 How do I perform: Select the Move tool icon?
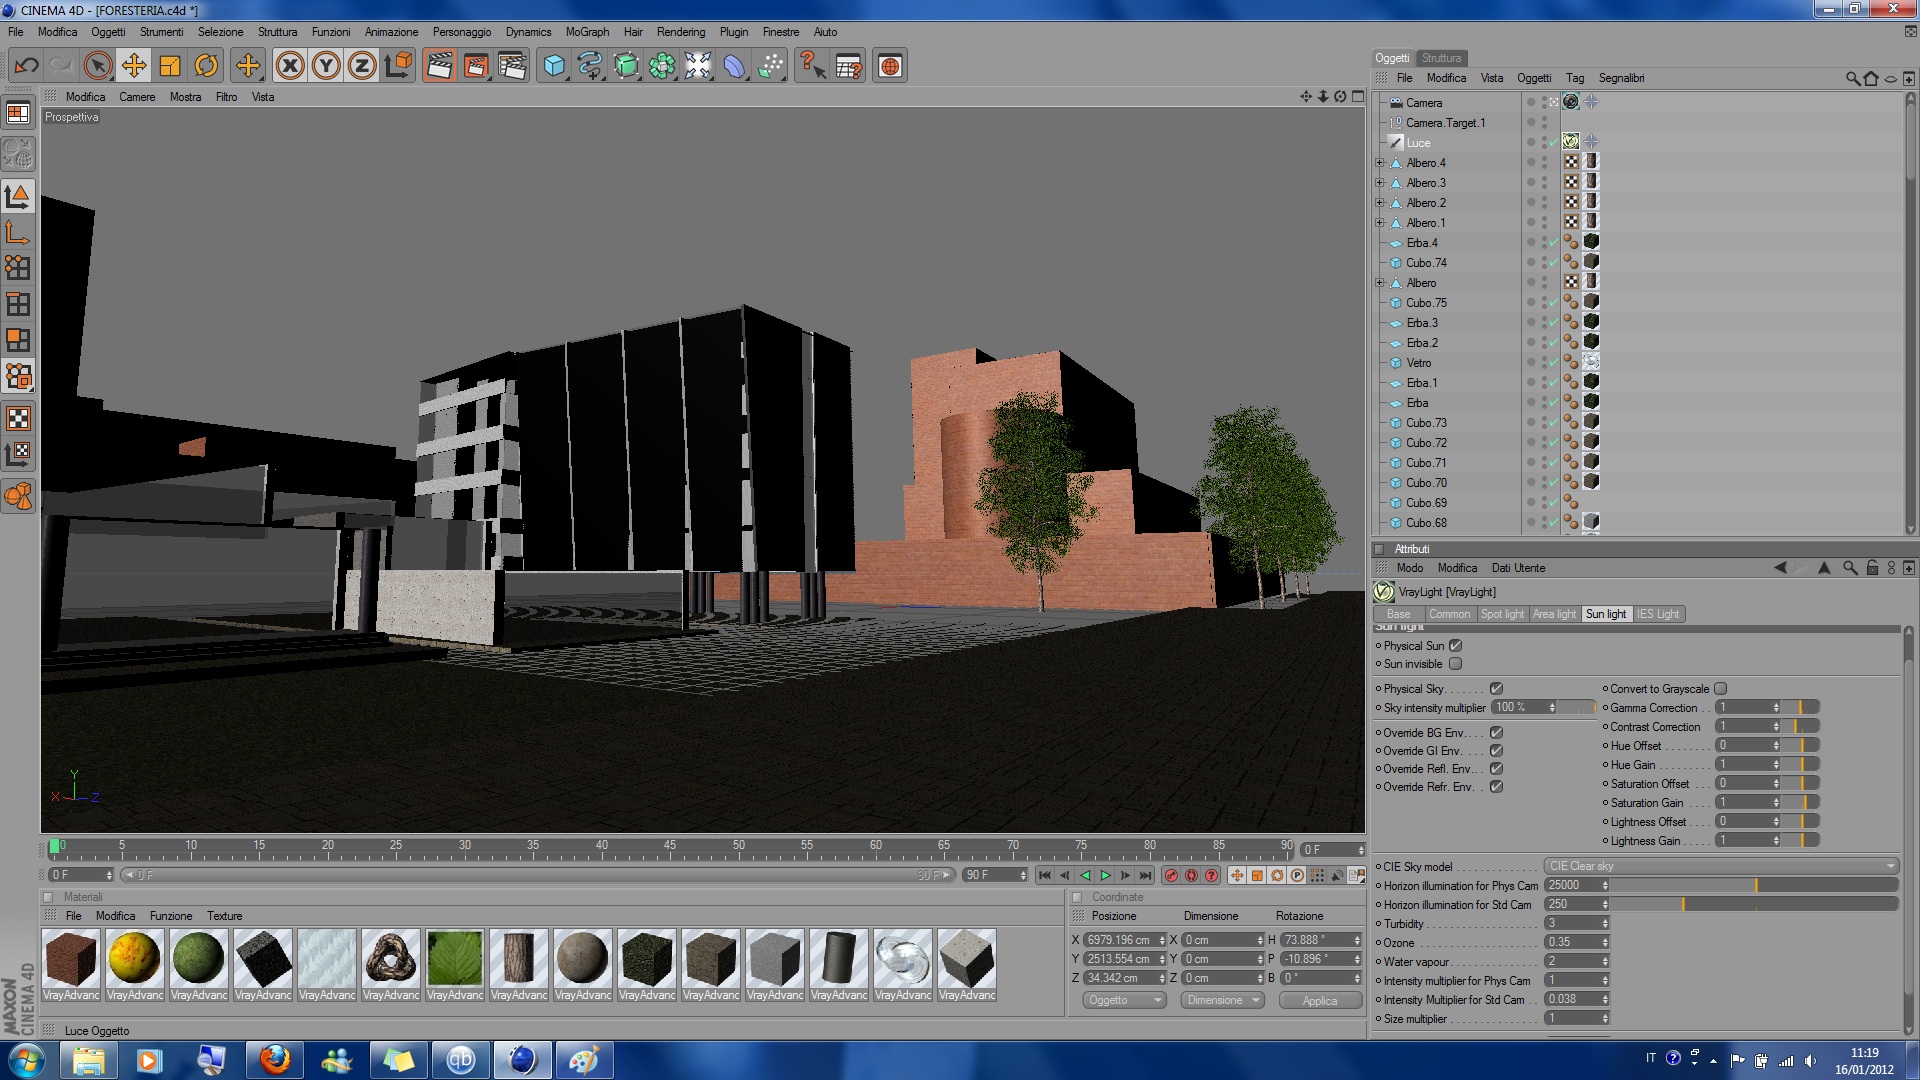pyautogui.click(x=134, y=66)
